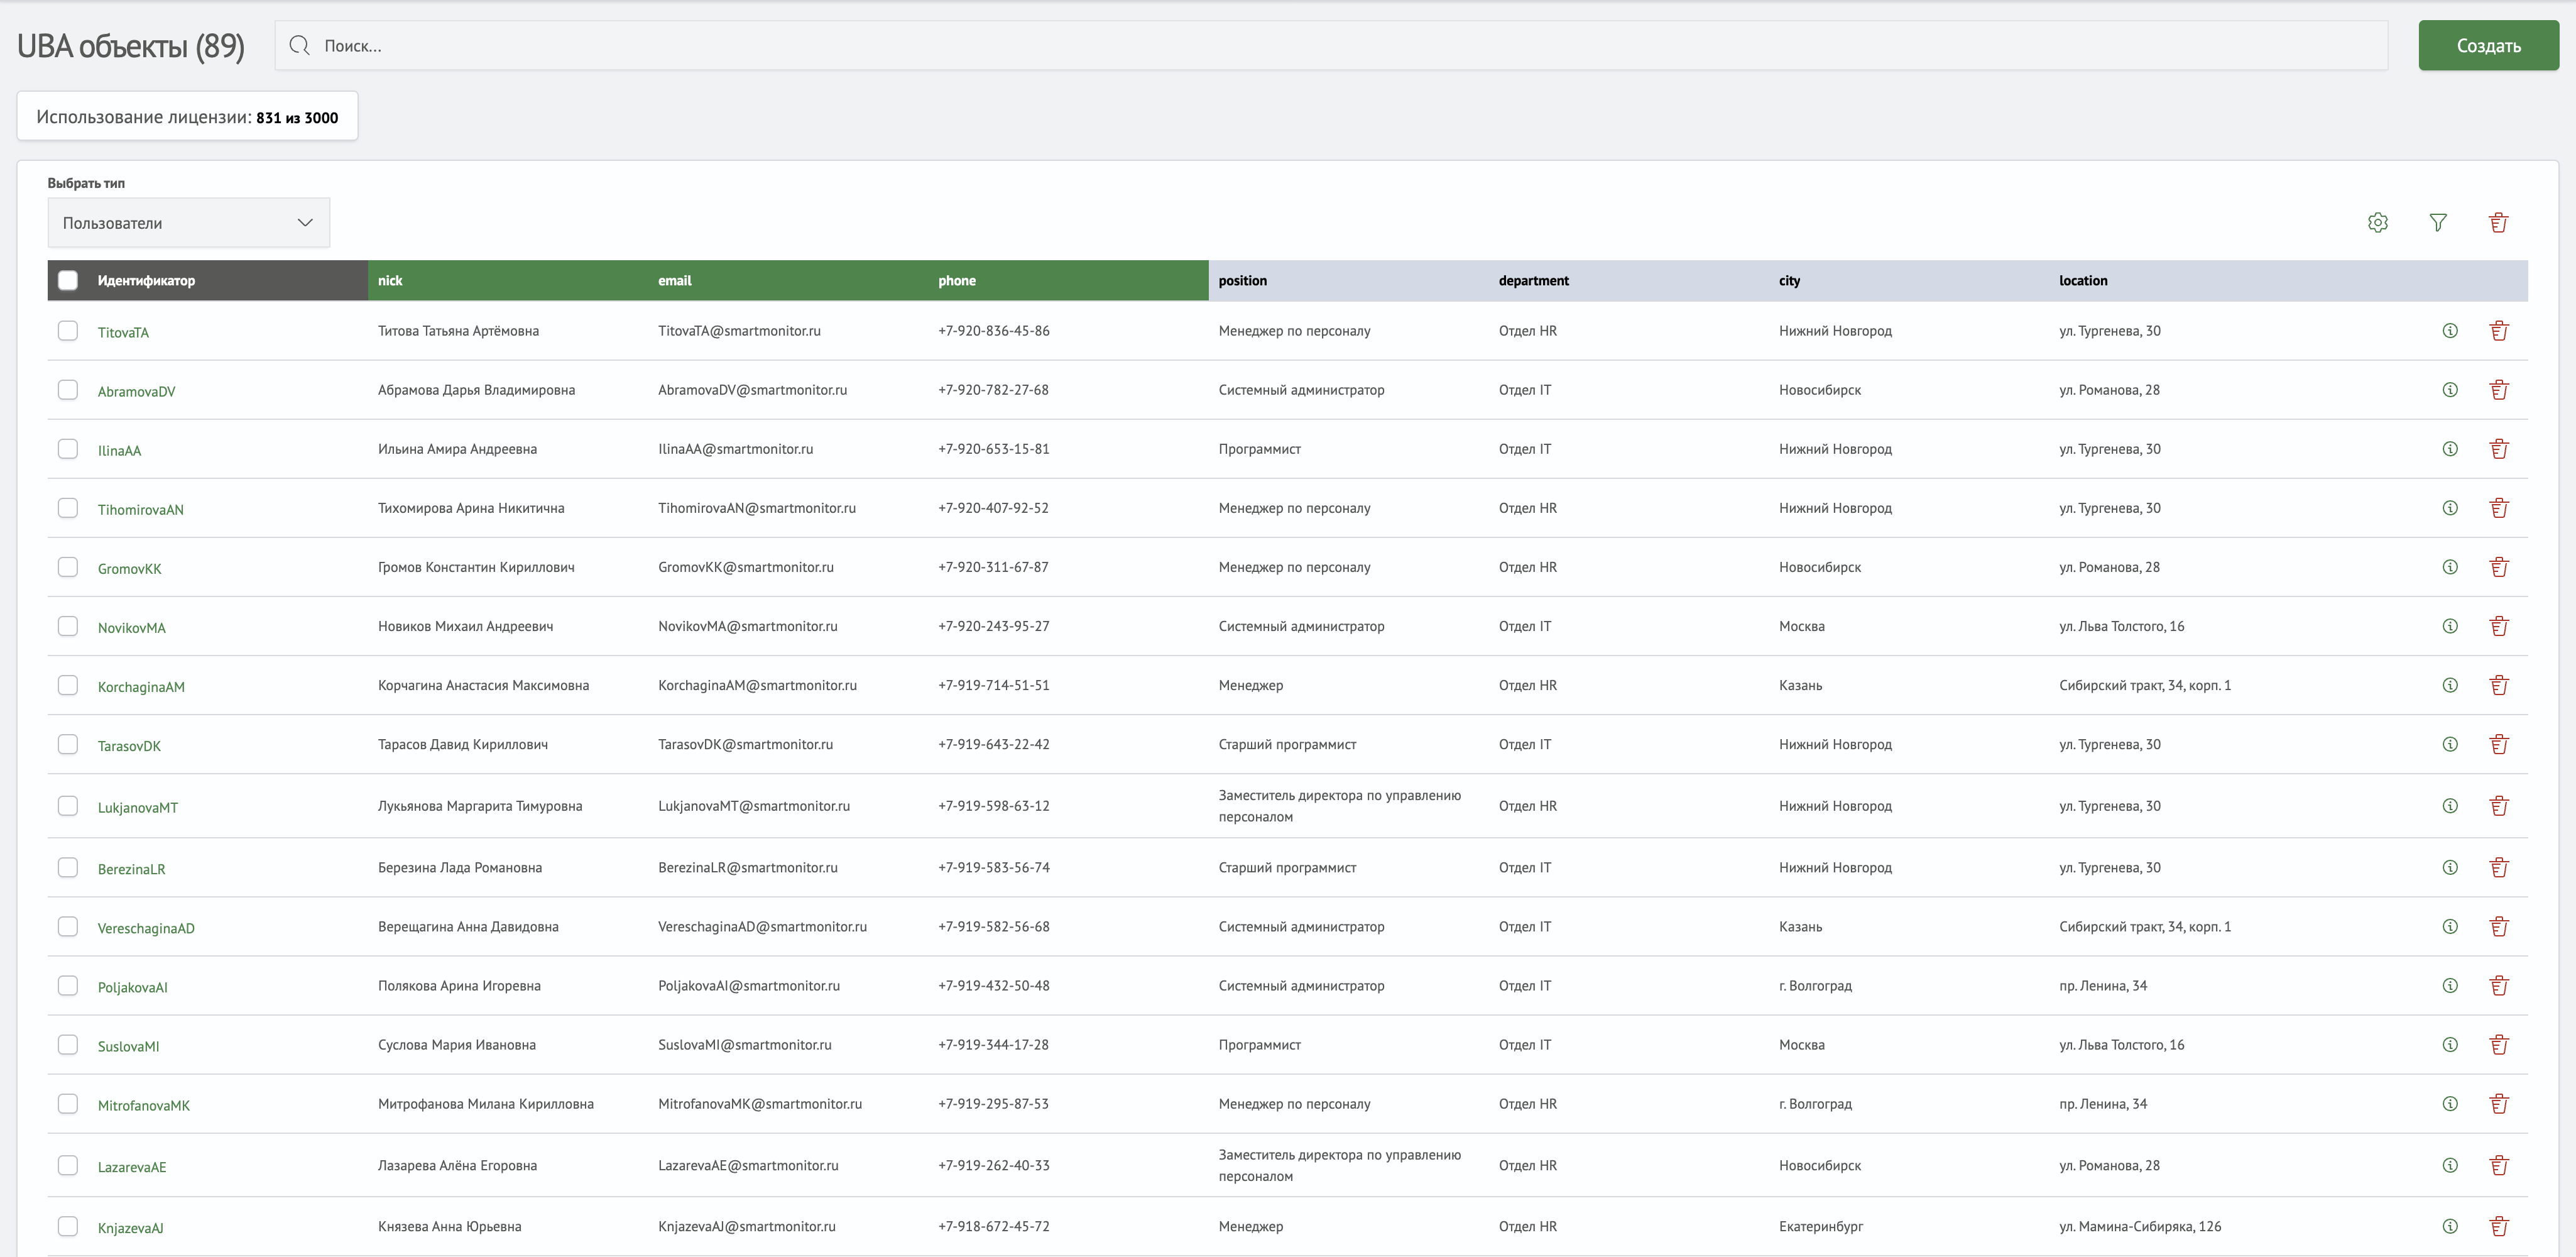
Task: Open the TihomirovaAN identifier link
Action: [x=140, y=510]
